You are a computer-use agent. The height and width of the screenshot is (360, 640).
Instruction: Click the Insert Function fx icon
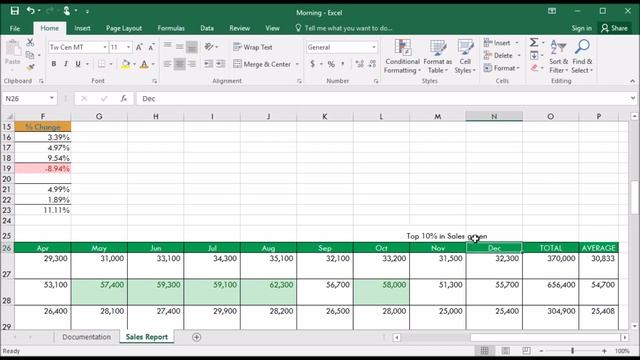pyautogui.click(x=124, y=98)
